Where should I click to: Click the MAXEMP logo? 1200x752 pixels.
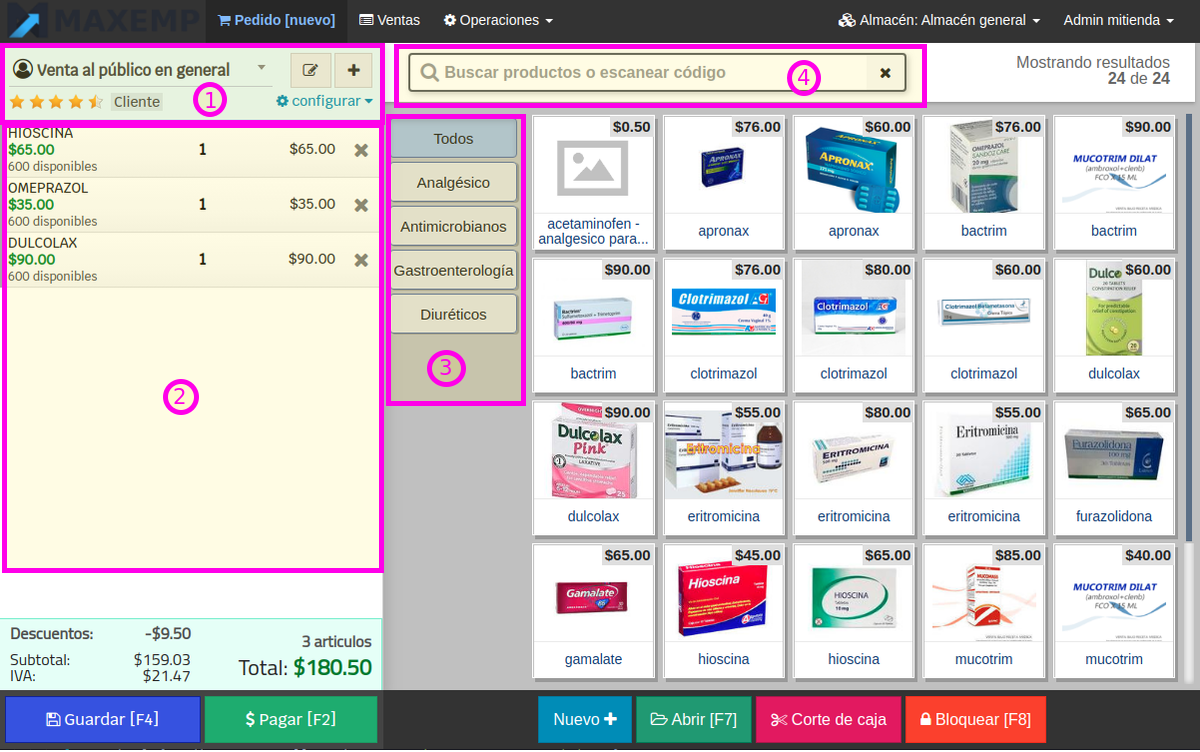(x=104, y=20)
